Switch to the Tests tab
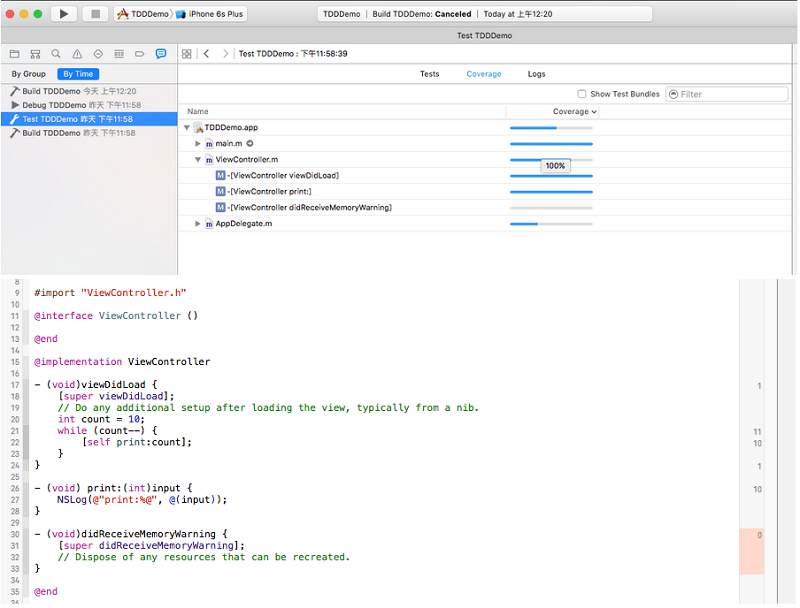This screenshot has height=608, width=800. coord(429,74)
